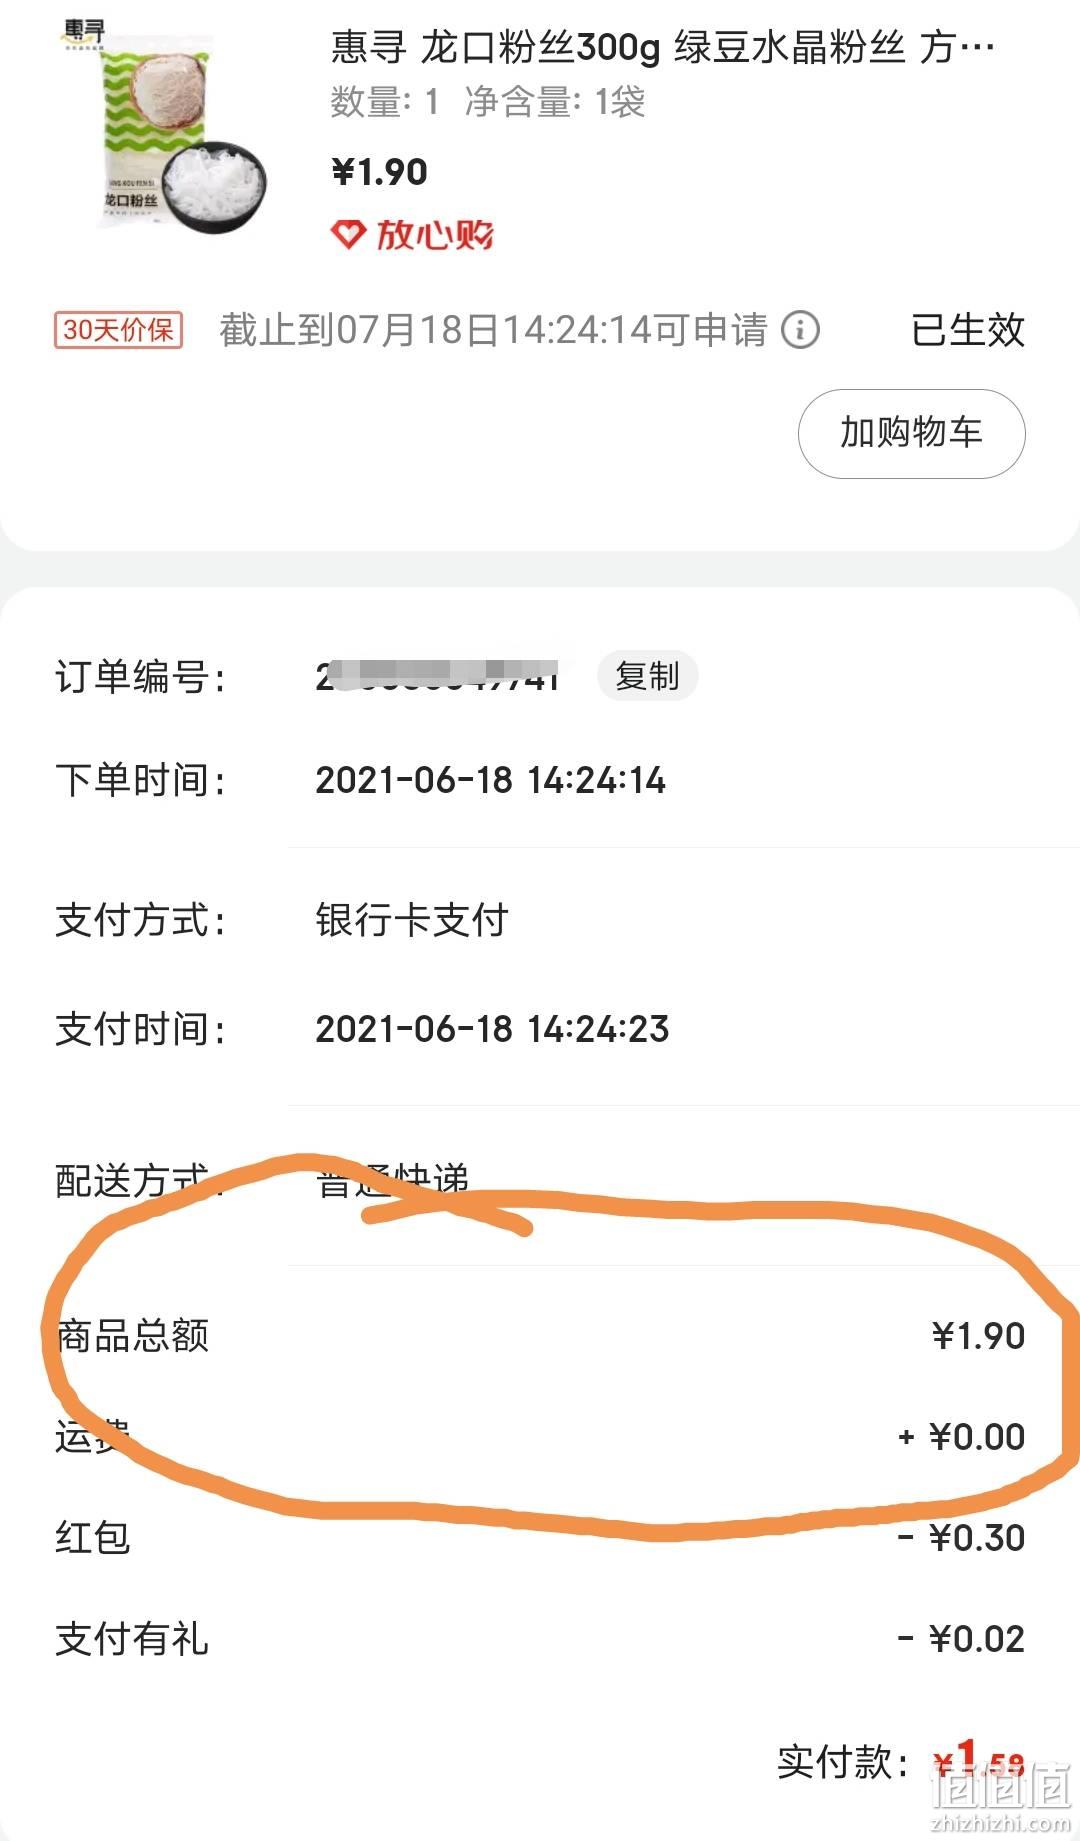
Task: Tap the 30天价保 red badge
Action: 118,330
